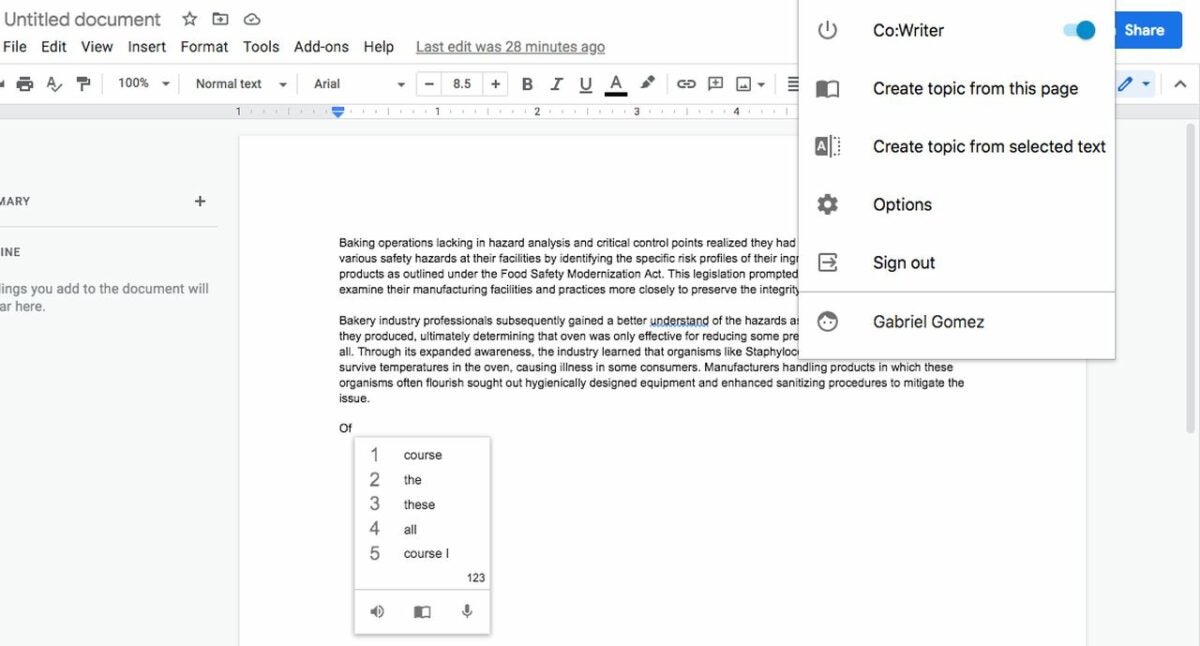
Task: Click the pencil editing mode icon
Action: pos(1126,84)
